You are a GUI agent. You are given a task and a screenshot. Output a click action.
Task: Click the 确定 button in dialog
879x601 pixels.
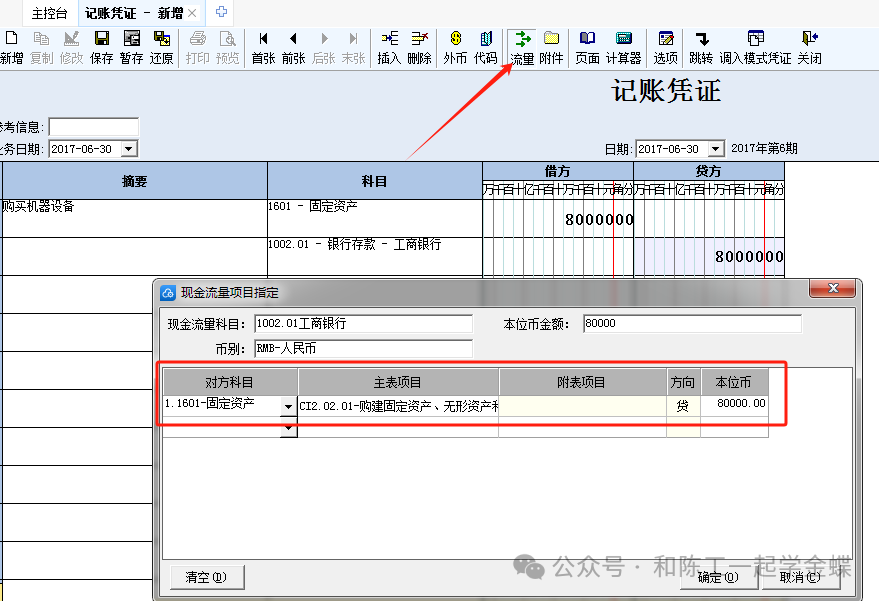click(x=719, y=577)
